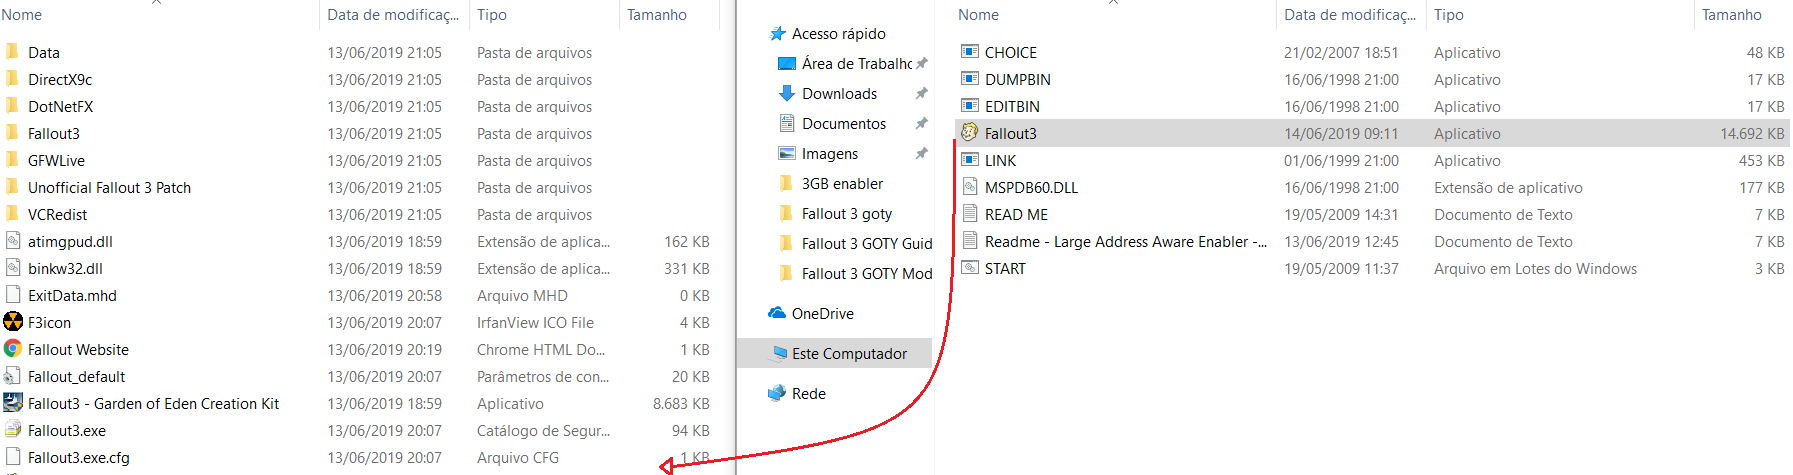Click the Fallout_default settings file icon

(13, 376)
